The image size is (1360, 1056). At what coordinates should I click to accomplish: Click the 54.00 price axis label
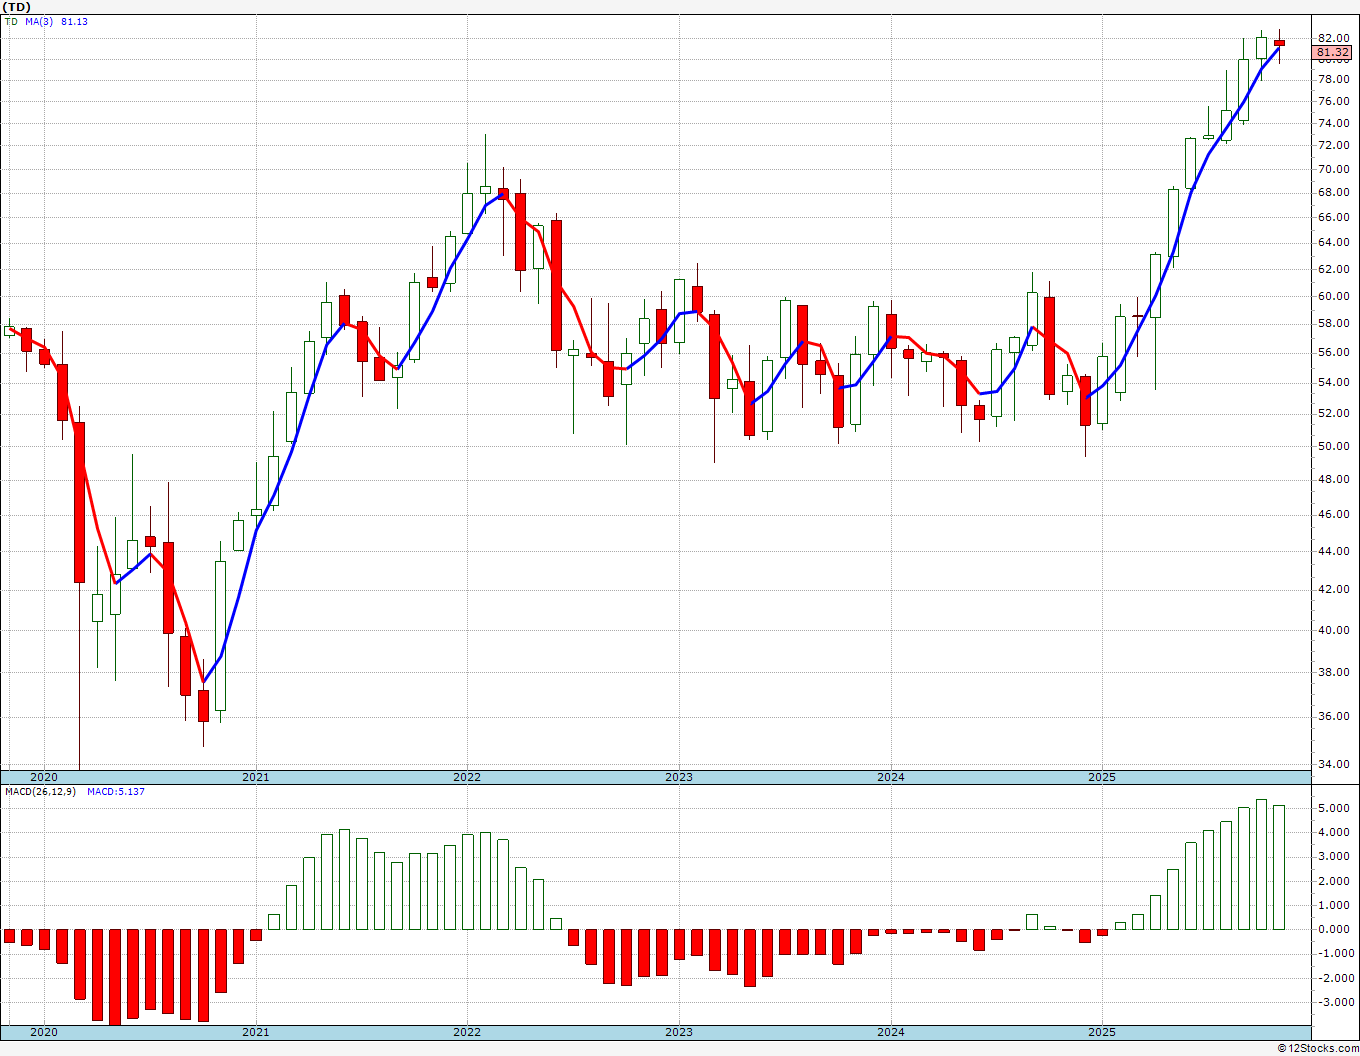click(x=1333, y=382)
